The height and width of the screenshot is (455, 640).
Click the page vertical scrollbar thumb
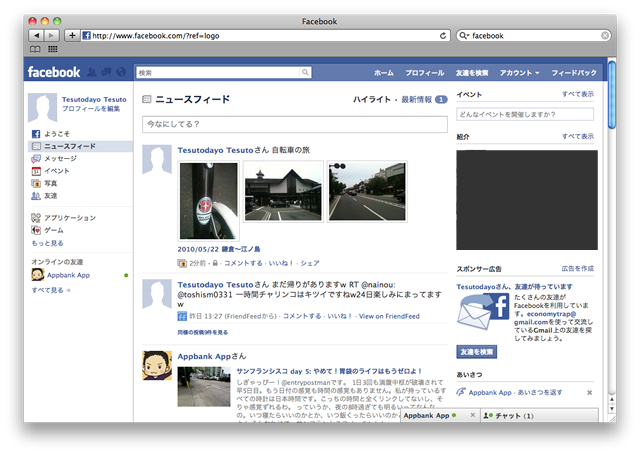[x=611, y=95]
